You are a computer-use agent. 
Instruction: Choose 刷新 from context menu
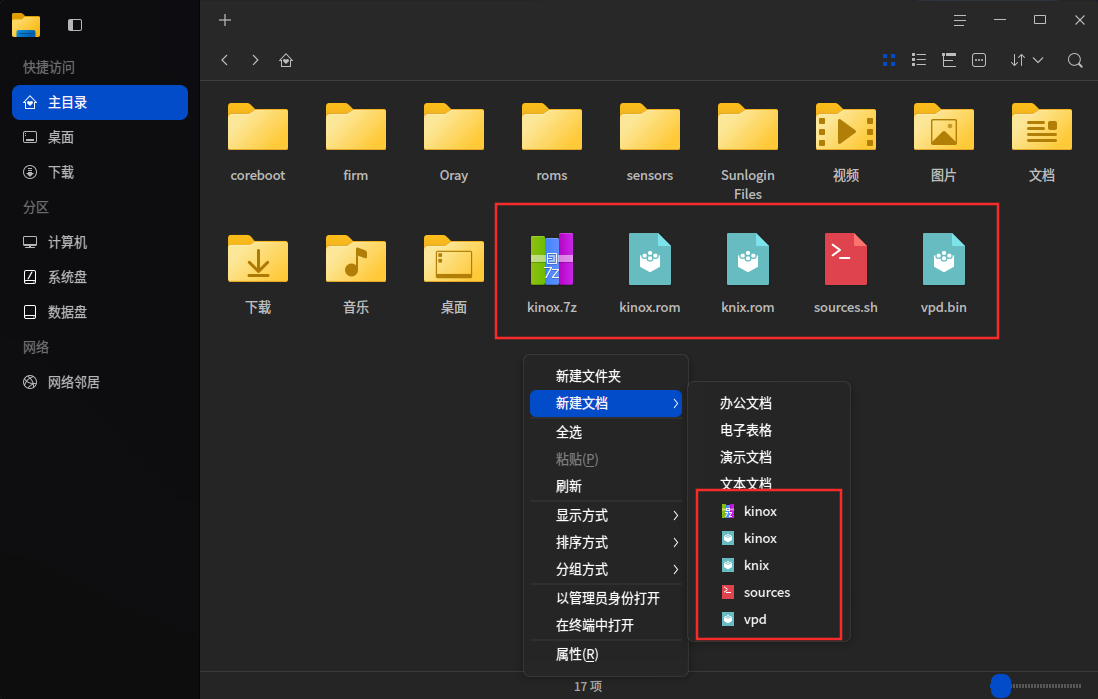coord(606,486)
